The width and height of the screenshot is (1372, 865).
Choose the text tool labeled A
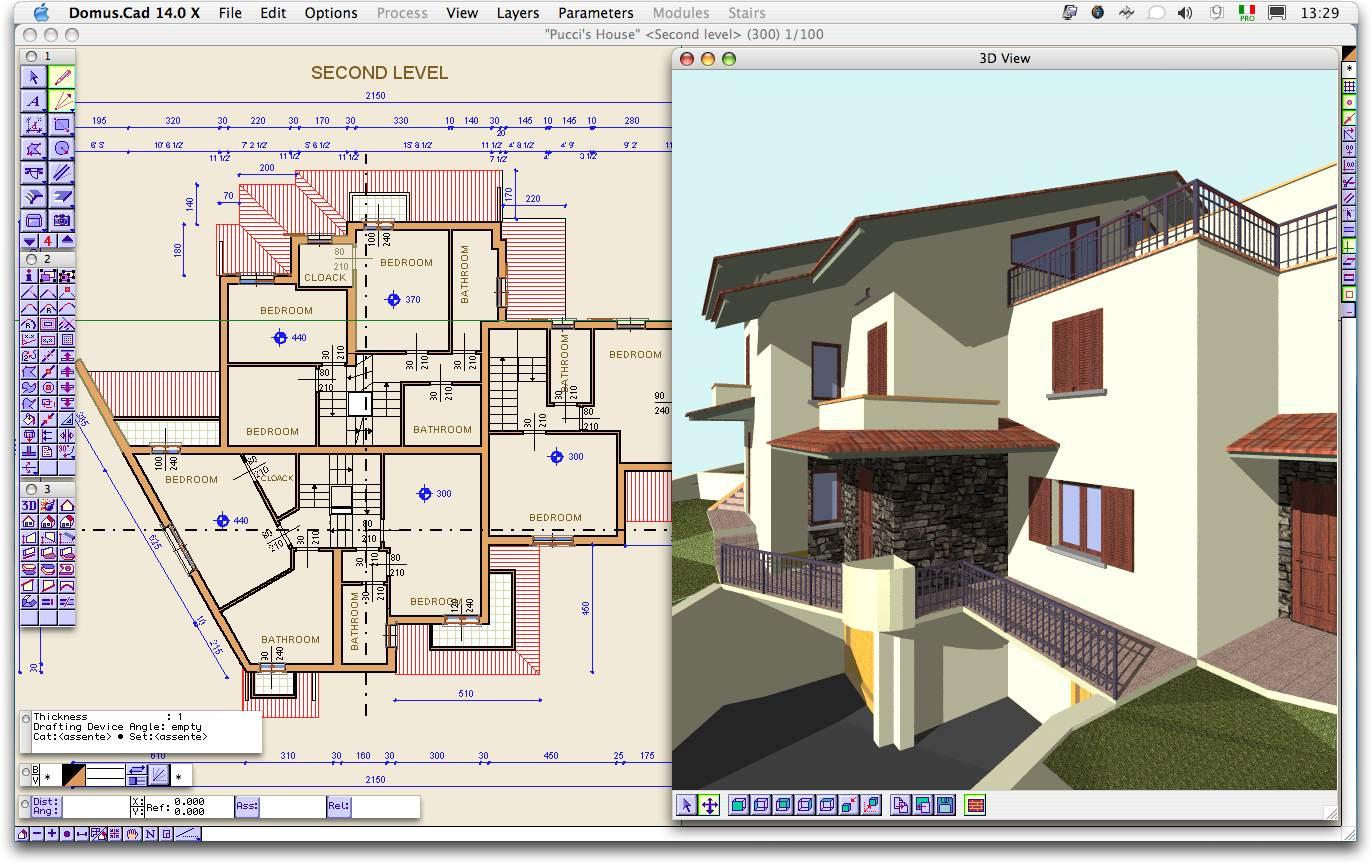(x=34, y=101)
